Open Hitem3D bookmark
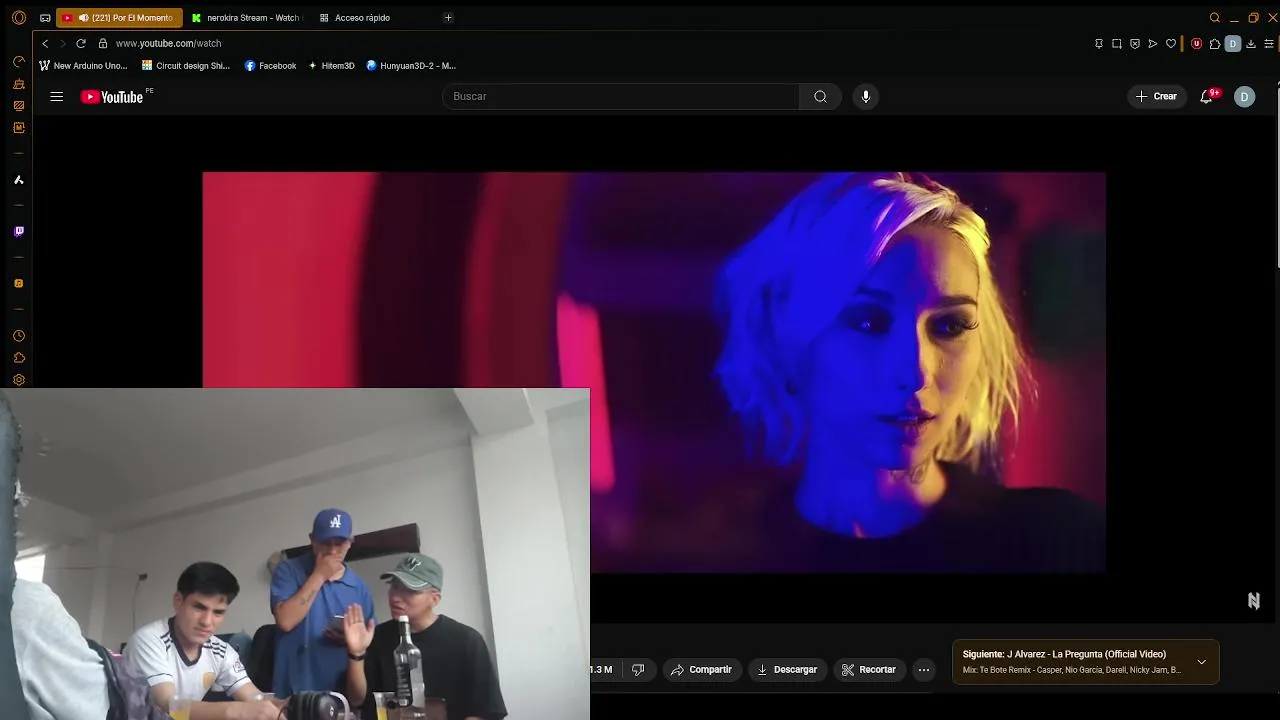 (331, 66)
